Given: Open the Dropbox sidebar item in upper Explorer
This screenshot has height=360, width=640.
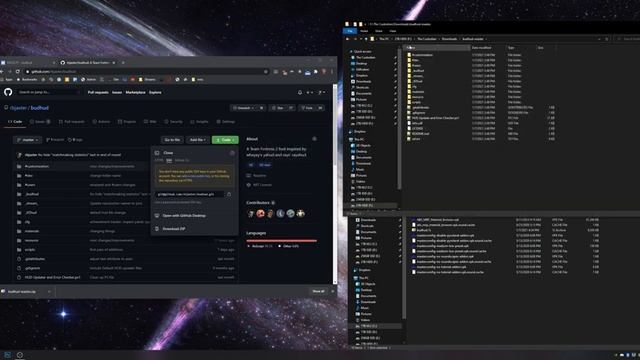Looking at the screenshot, I should (x=359, y=131).
